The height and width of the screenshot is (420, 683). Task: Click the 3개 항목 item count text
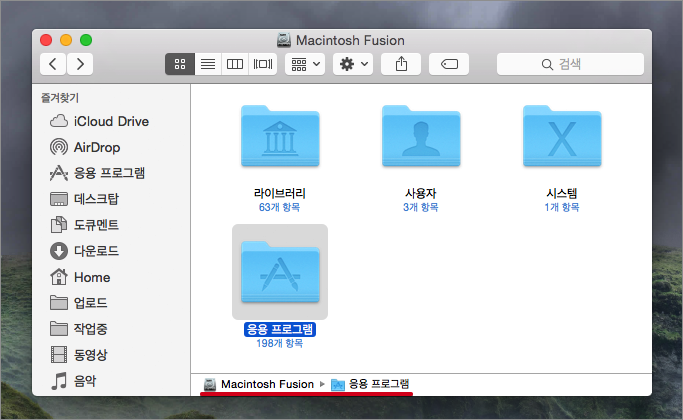point(421,207)
